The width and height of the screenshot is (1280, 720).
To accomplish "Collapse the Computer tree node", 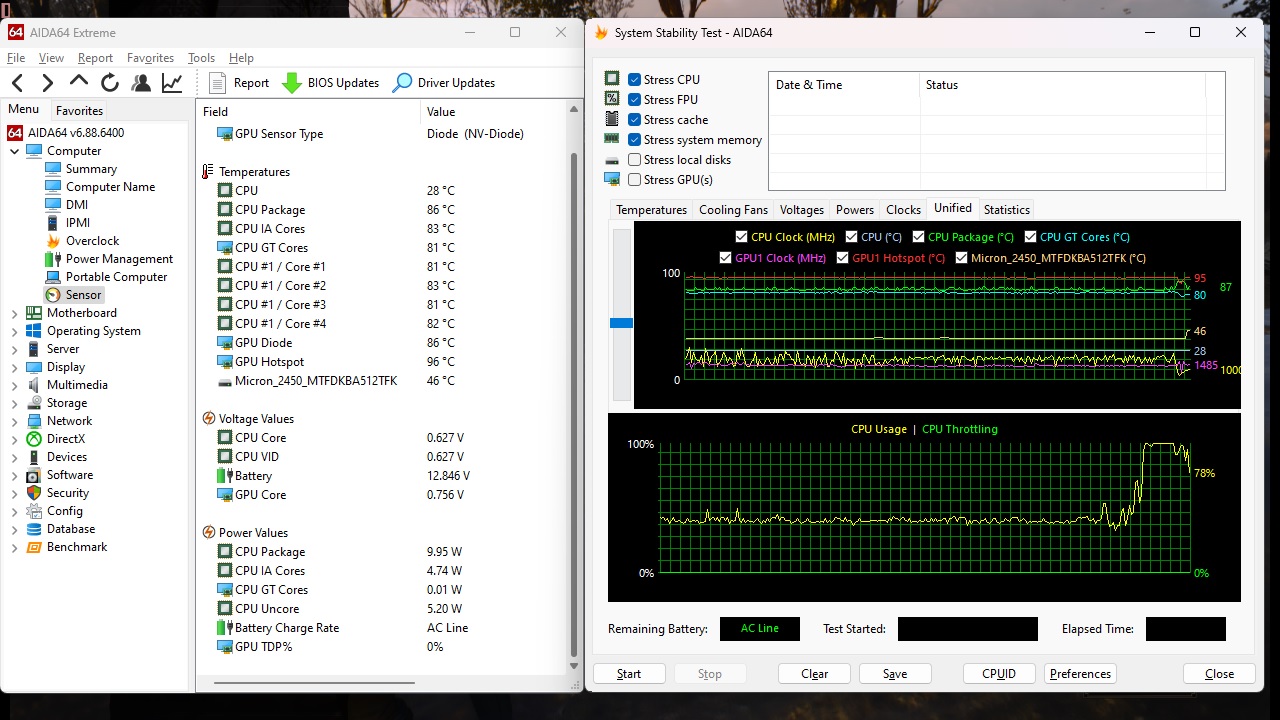I will [14, 151].
